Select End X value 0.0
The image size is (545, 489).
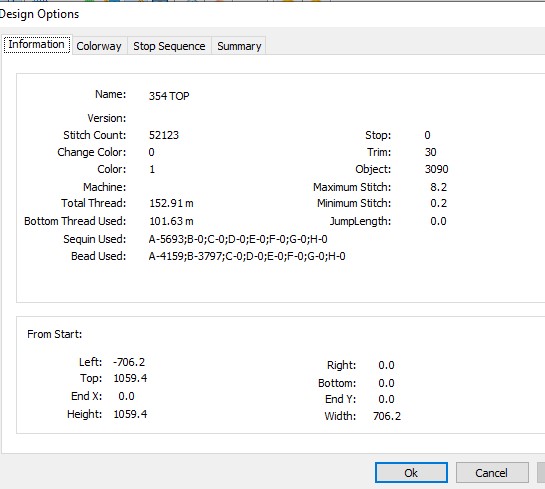click(126, 396)
